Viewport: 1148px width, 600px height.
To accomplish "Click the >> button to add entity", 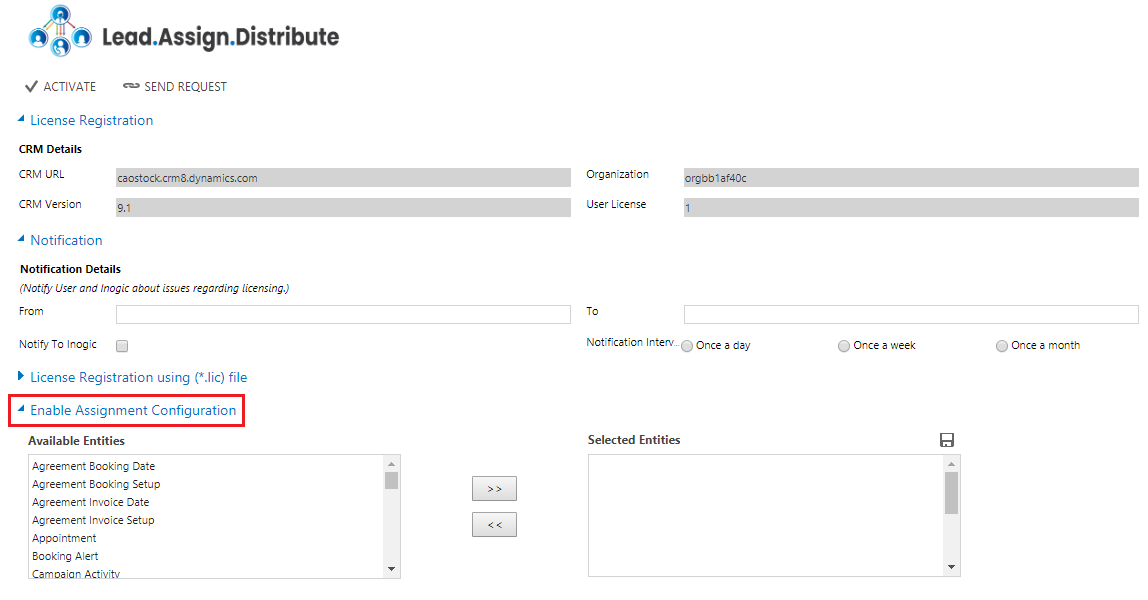I will tap(494, 489).
